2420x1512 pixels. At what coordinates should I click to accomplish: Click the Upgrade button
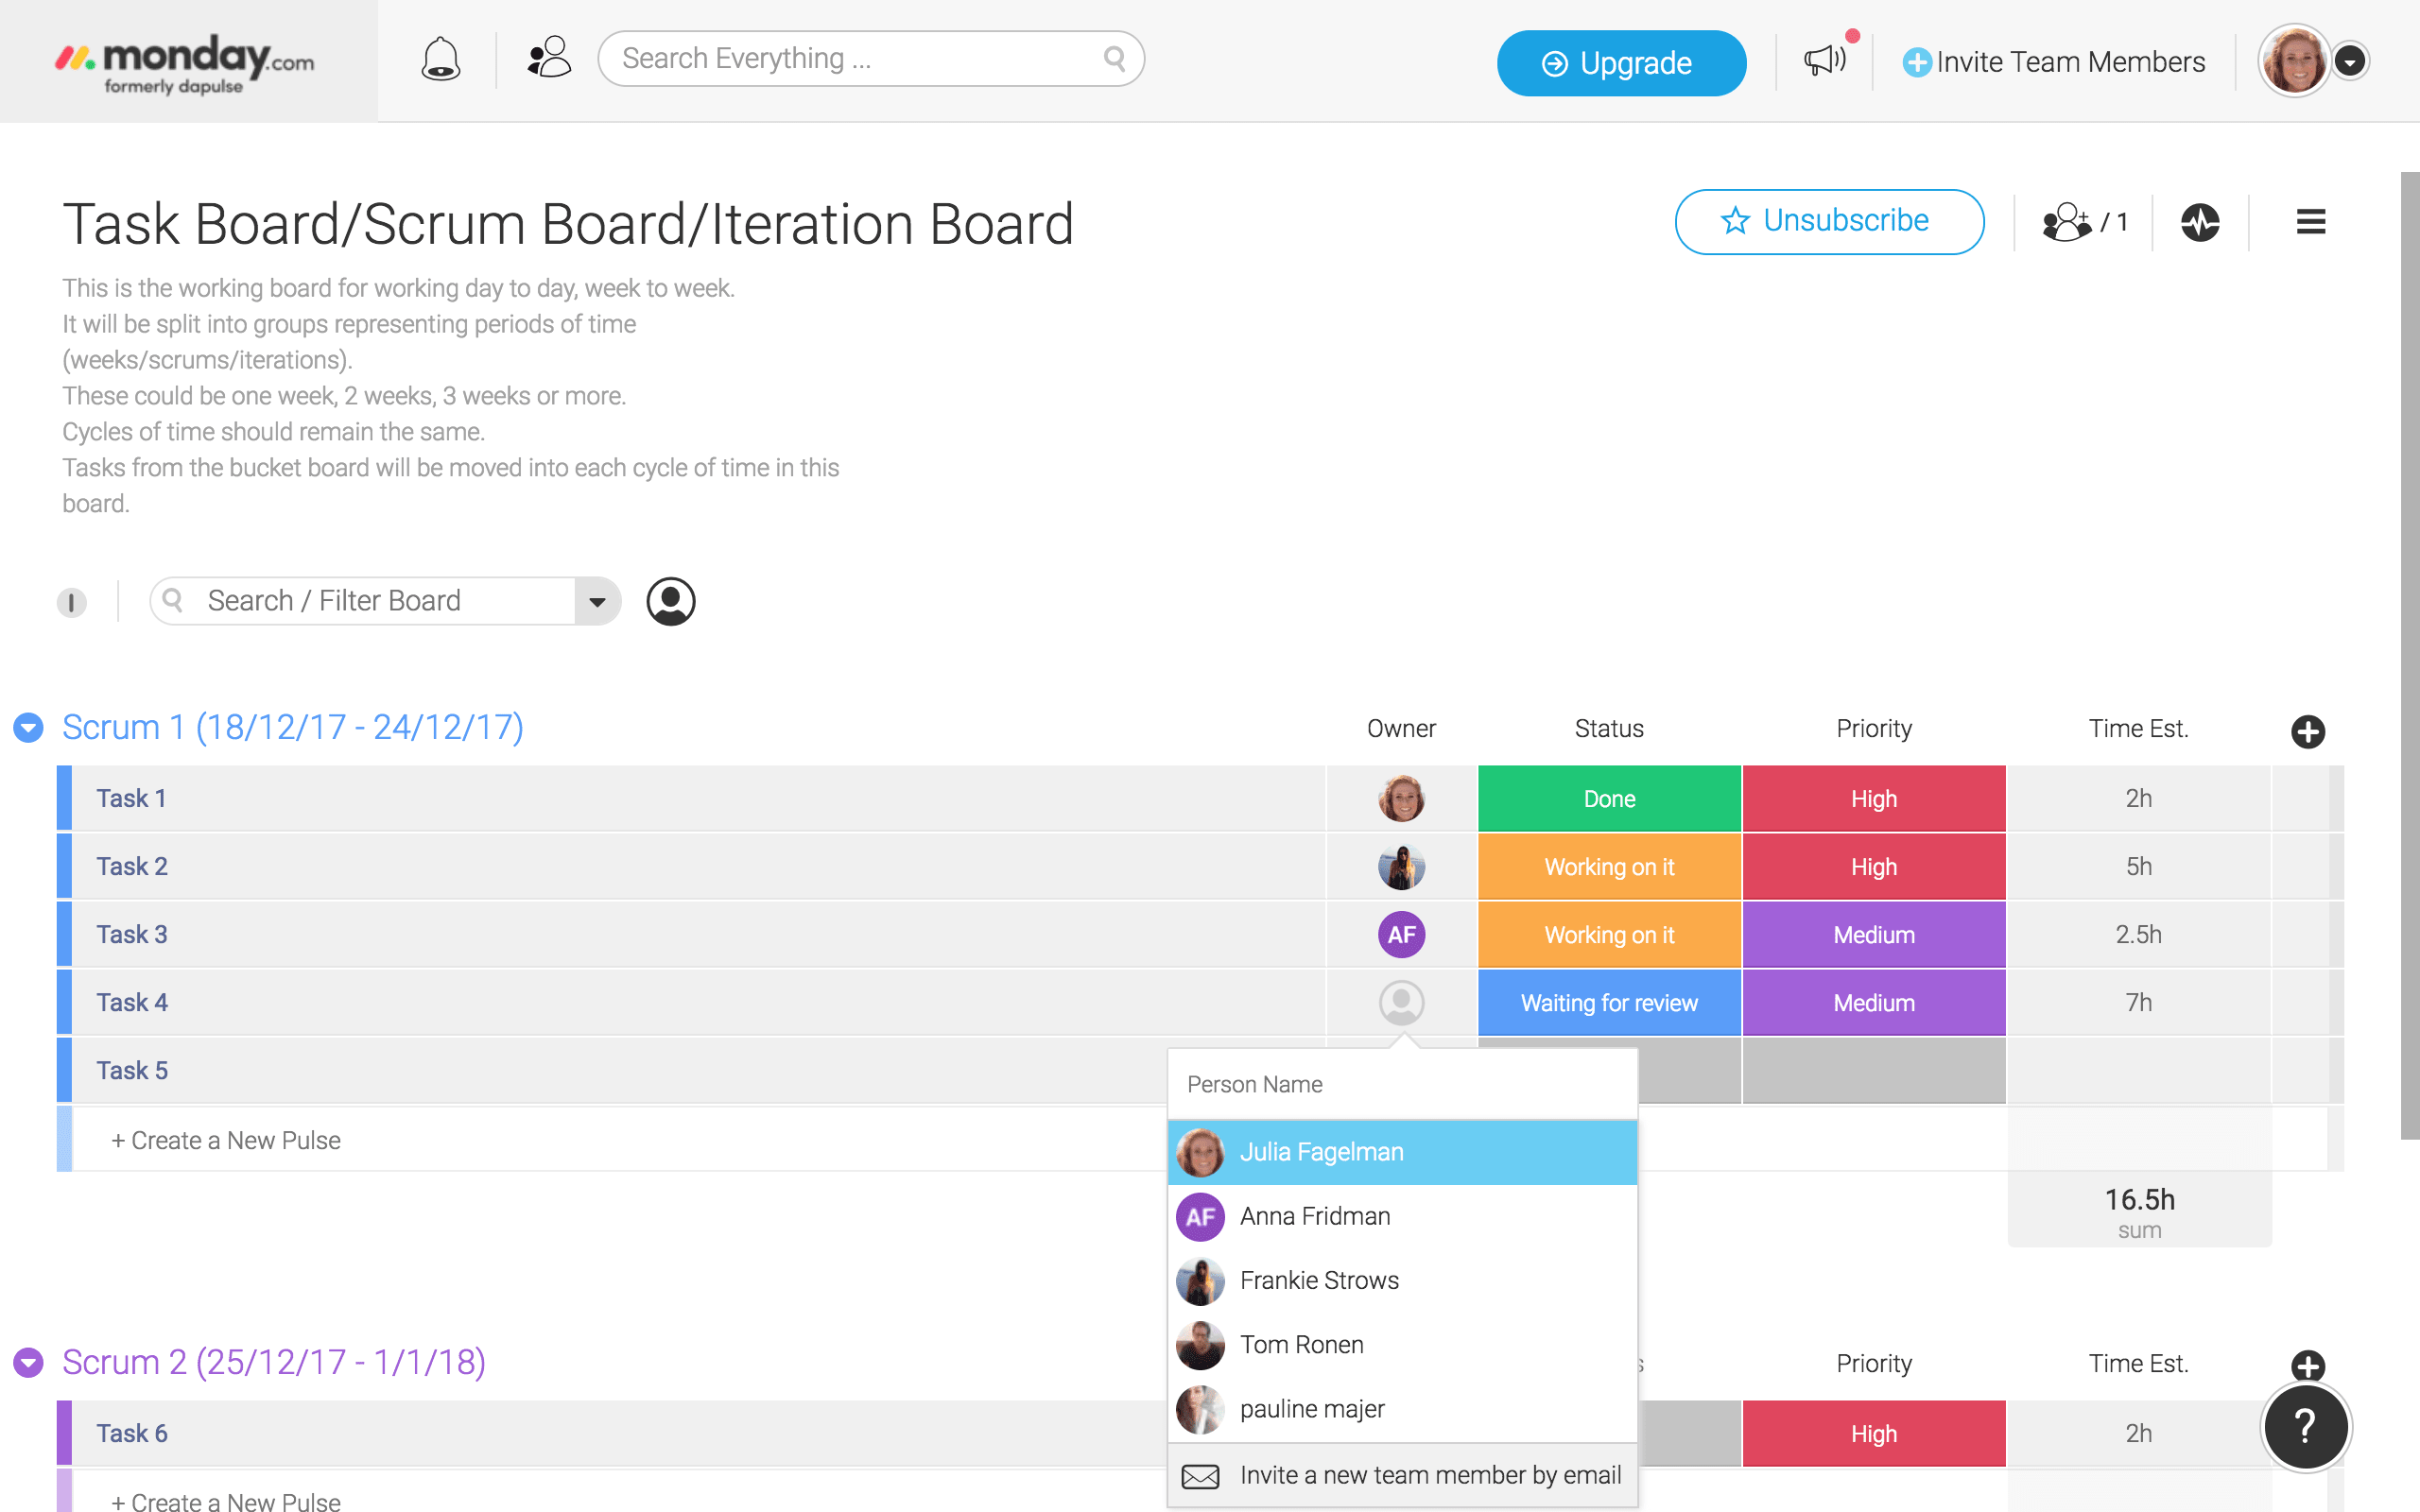pyautogui.click(x=1621, y=62)
